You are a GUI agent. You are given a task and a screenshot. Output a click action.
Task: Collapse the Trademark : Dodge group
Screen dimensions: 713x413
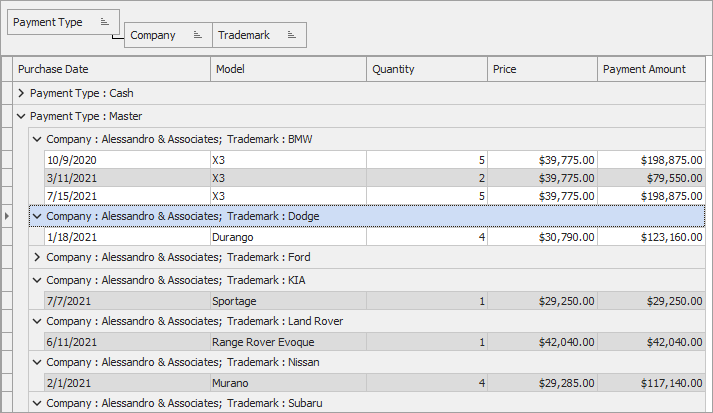tap(38, 215)
